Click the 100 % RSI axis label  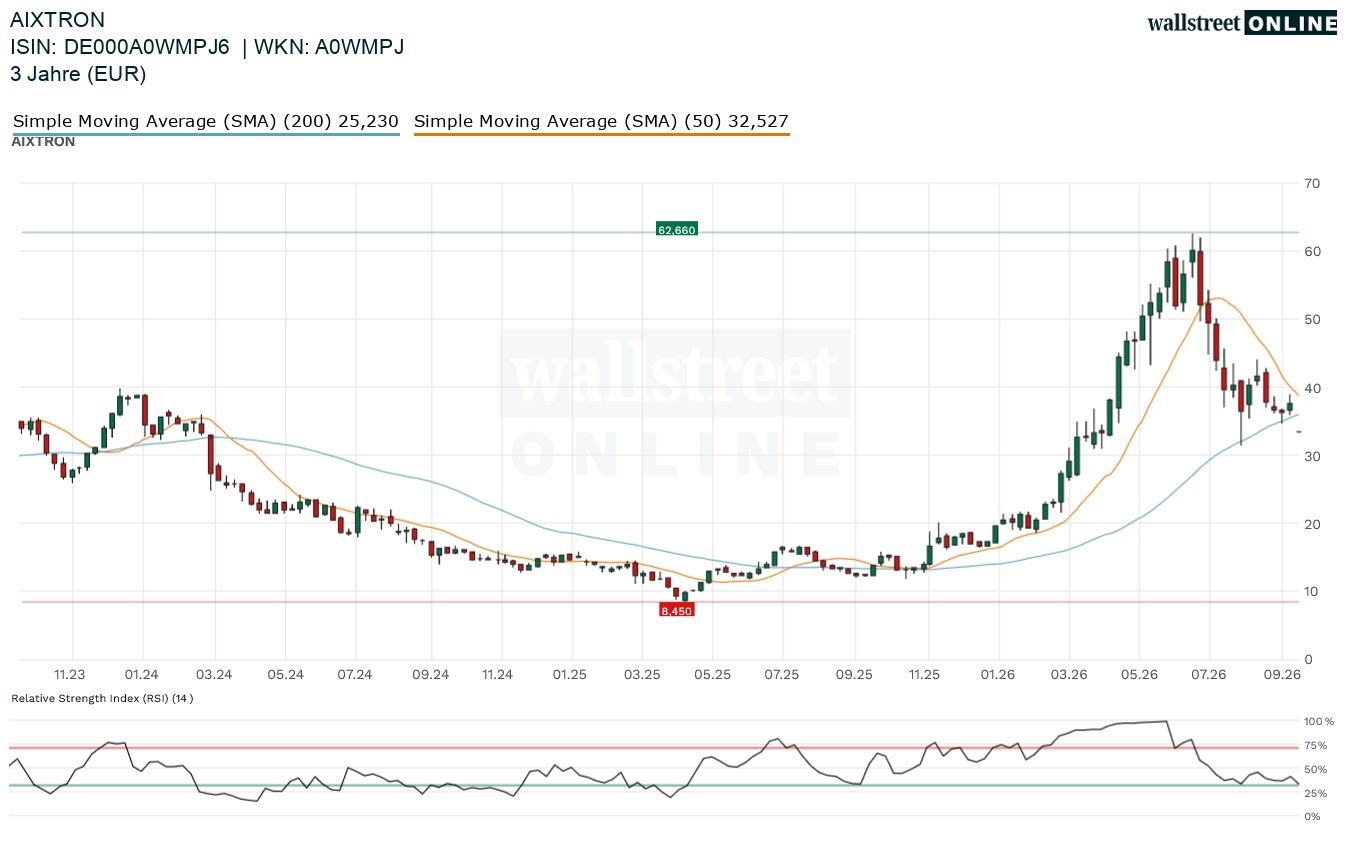(x=1317, y=721)
